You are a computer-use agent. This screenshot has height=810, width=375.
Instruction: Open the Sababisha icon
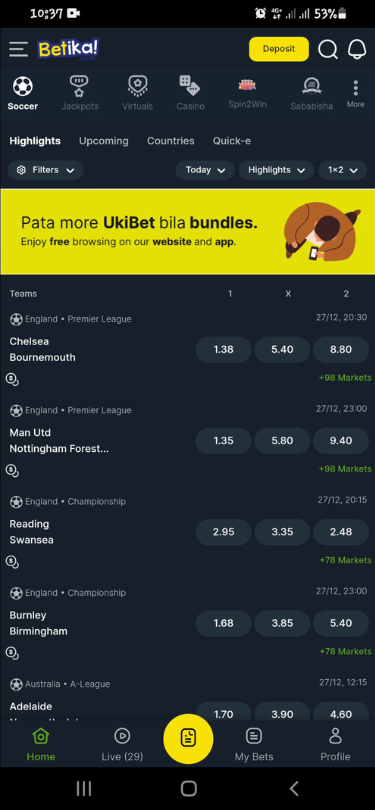311,86
